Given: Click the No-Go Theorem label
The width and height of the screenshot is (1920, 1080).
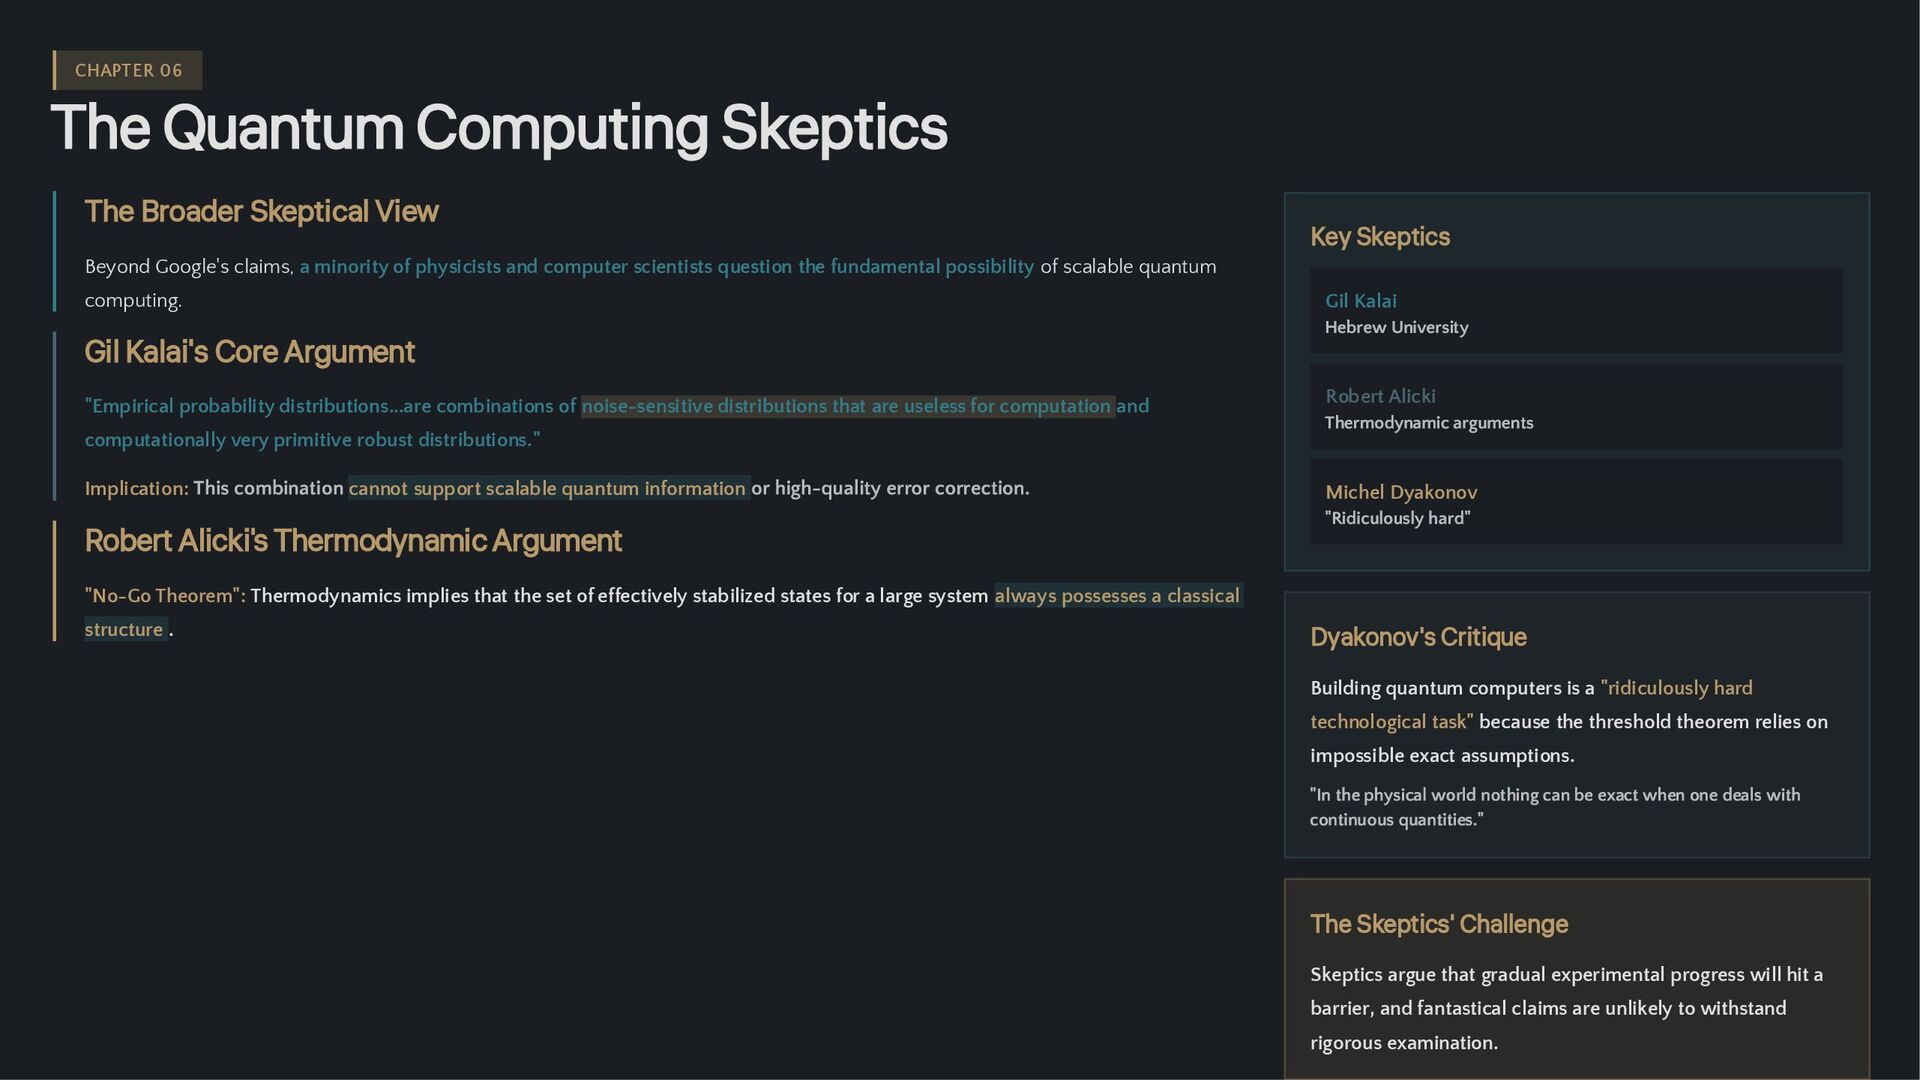Looking at the screenshot, I should 164,596.
